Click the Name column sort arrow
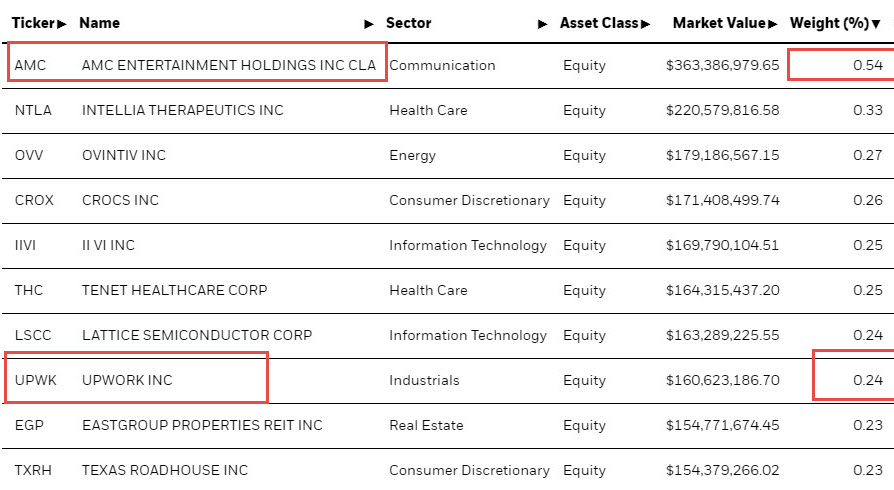 click(369, 24)
